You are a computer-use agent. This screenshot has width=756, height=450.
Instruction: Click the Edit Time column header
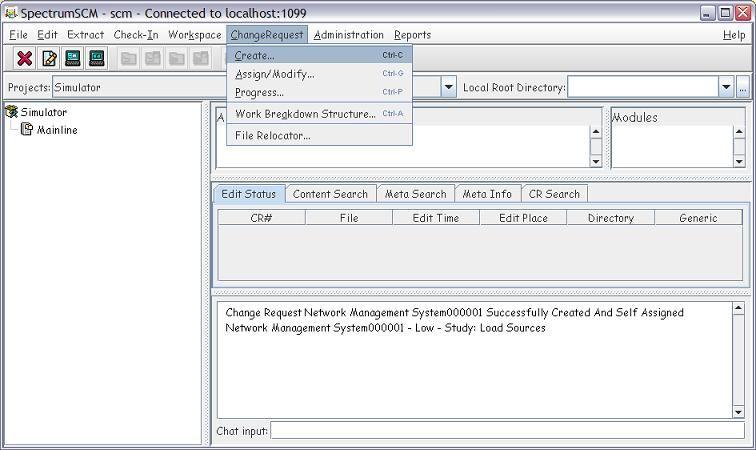tap(436, 218)
